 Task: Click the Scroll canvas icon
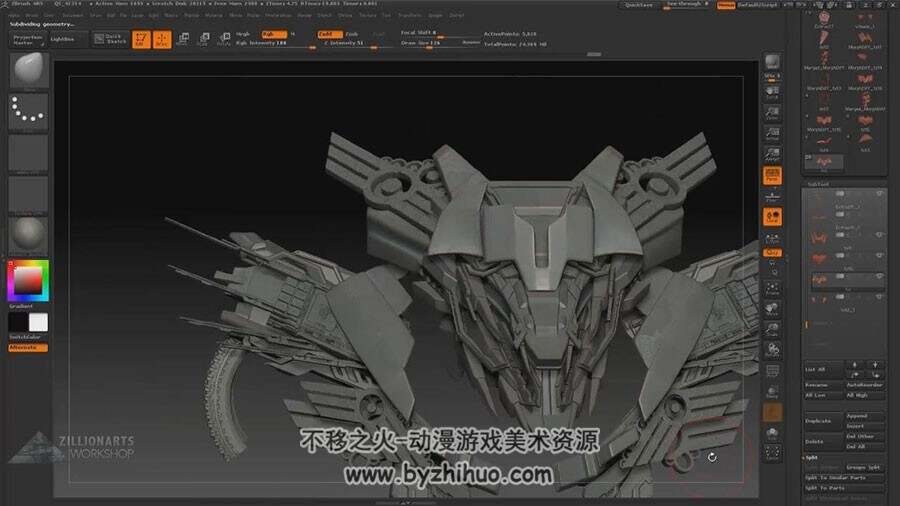[x=772, y=94]
